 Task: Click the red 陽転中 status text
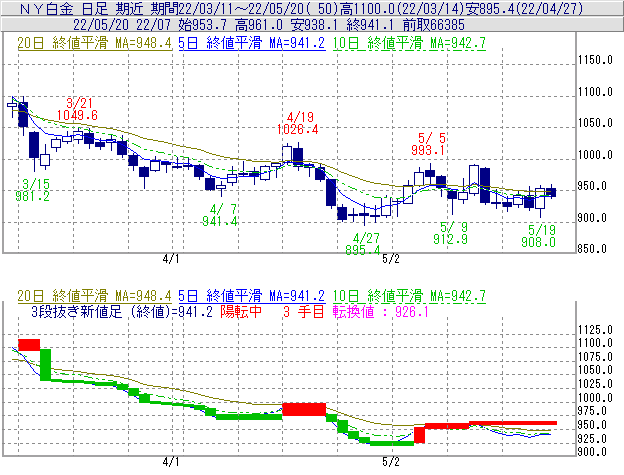coord(241,311)
